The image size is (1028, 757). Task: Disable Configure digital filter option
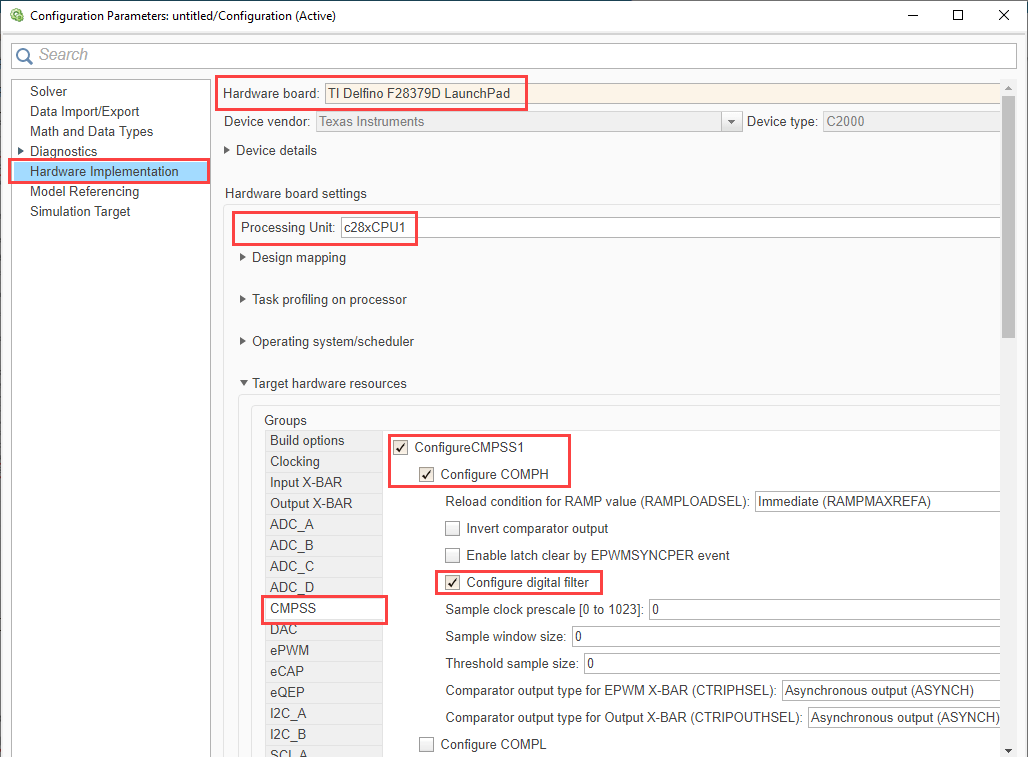[453, 582]
